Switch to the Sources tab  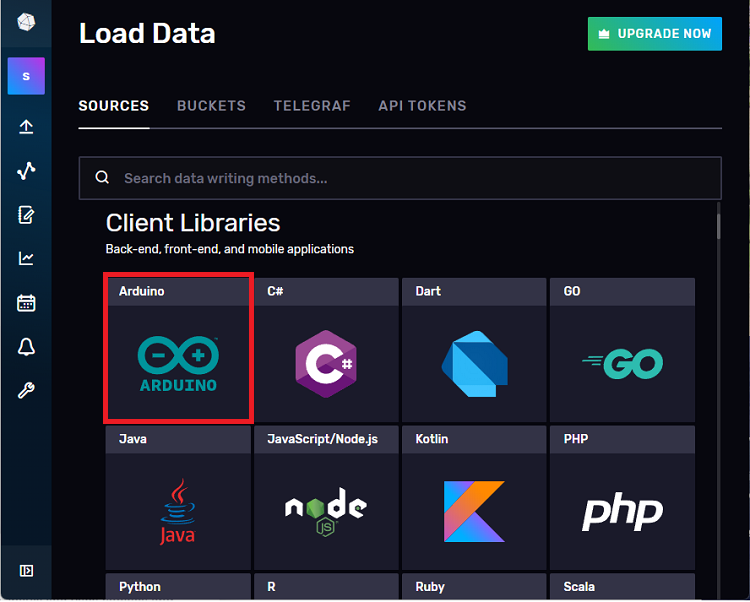(x=114, y=106)
